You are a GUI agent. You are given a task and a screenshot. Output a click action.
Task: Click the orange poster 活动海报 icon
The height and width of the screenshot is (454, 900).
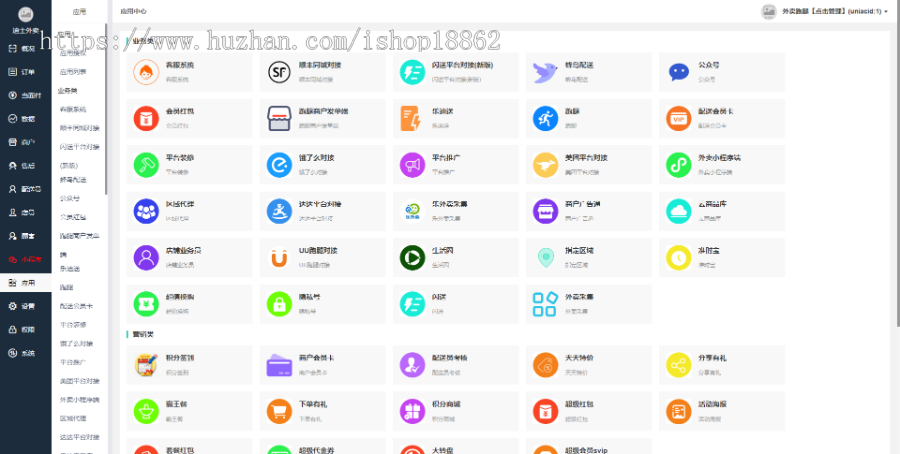[x=678, y=411]
